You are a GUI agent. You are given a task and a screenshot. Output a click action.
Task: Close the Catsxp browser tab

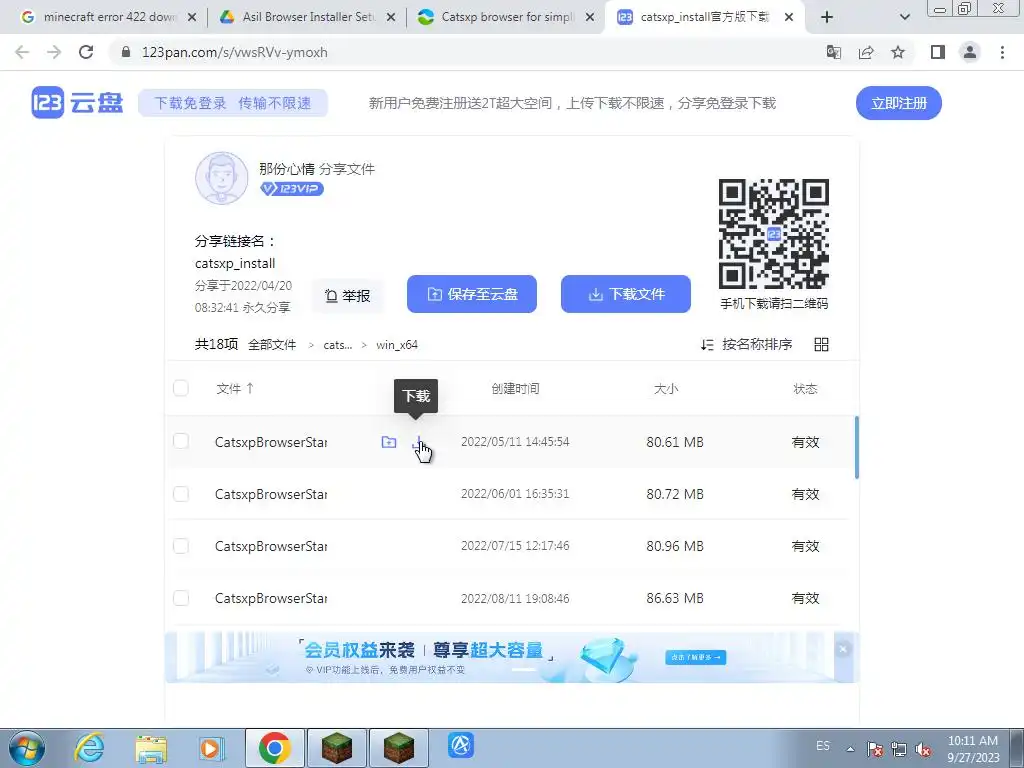coord(590,18)
